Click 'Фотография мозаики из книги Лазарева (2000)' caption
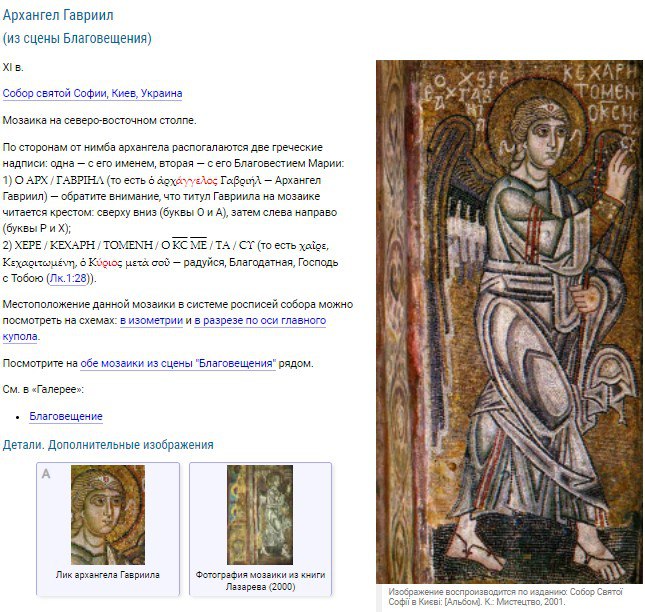 tap(260, 580)
